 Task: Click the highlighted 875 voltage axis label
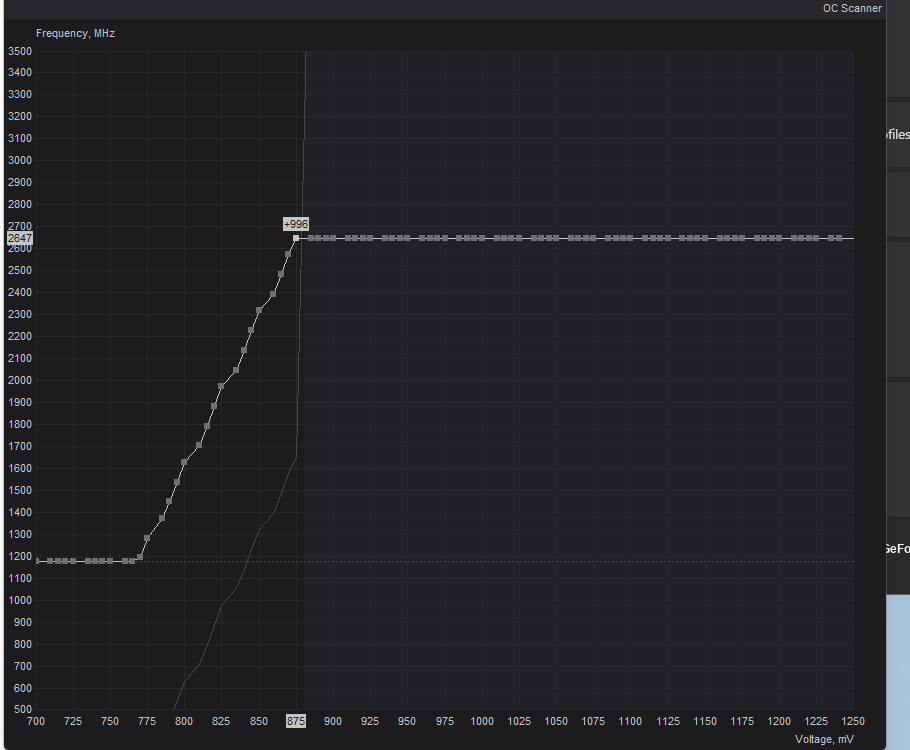[295, 721]
